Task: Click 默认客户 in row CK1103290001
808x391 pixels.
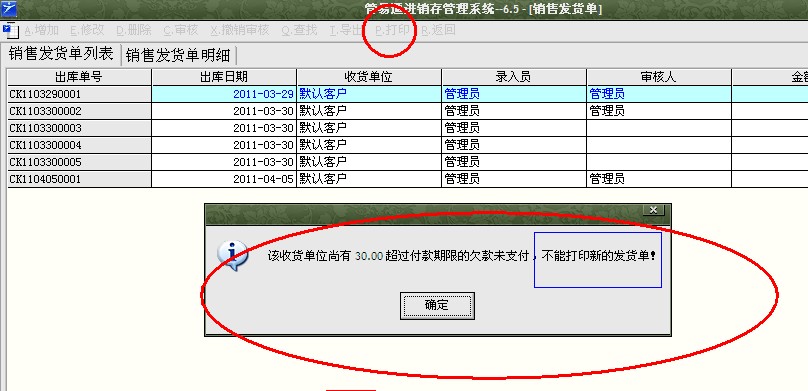Action: coord(369,94)
